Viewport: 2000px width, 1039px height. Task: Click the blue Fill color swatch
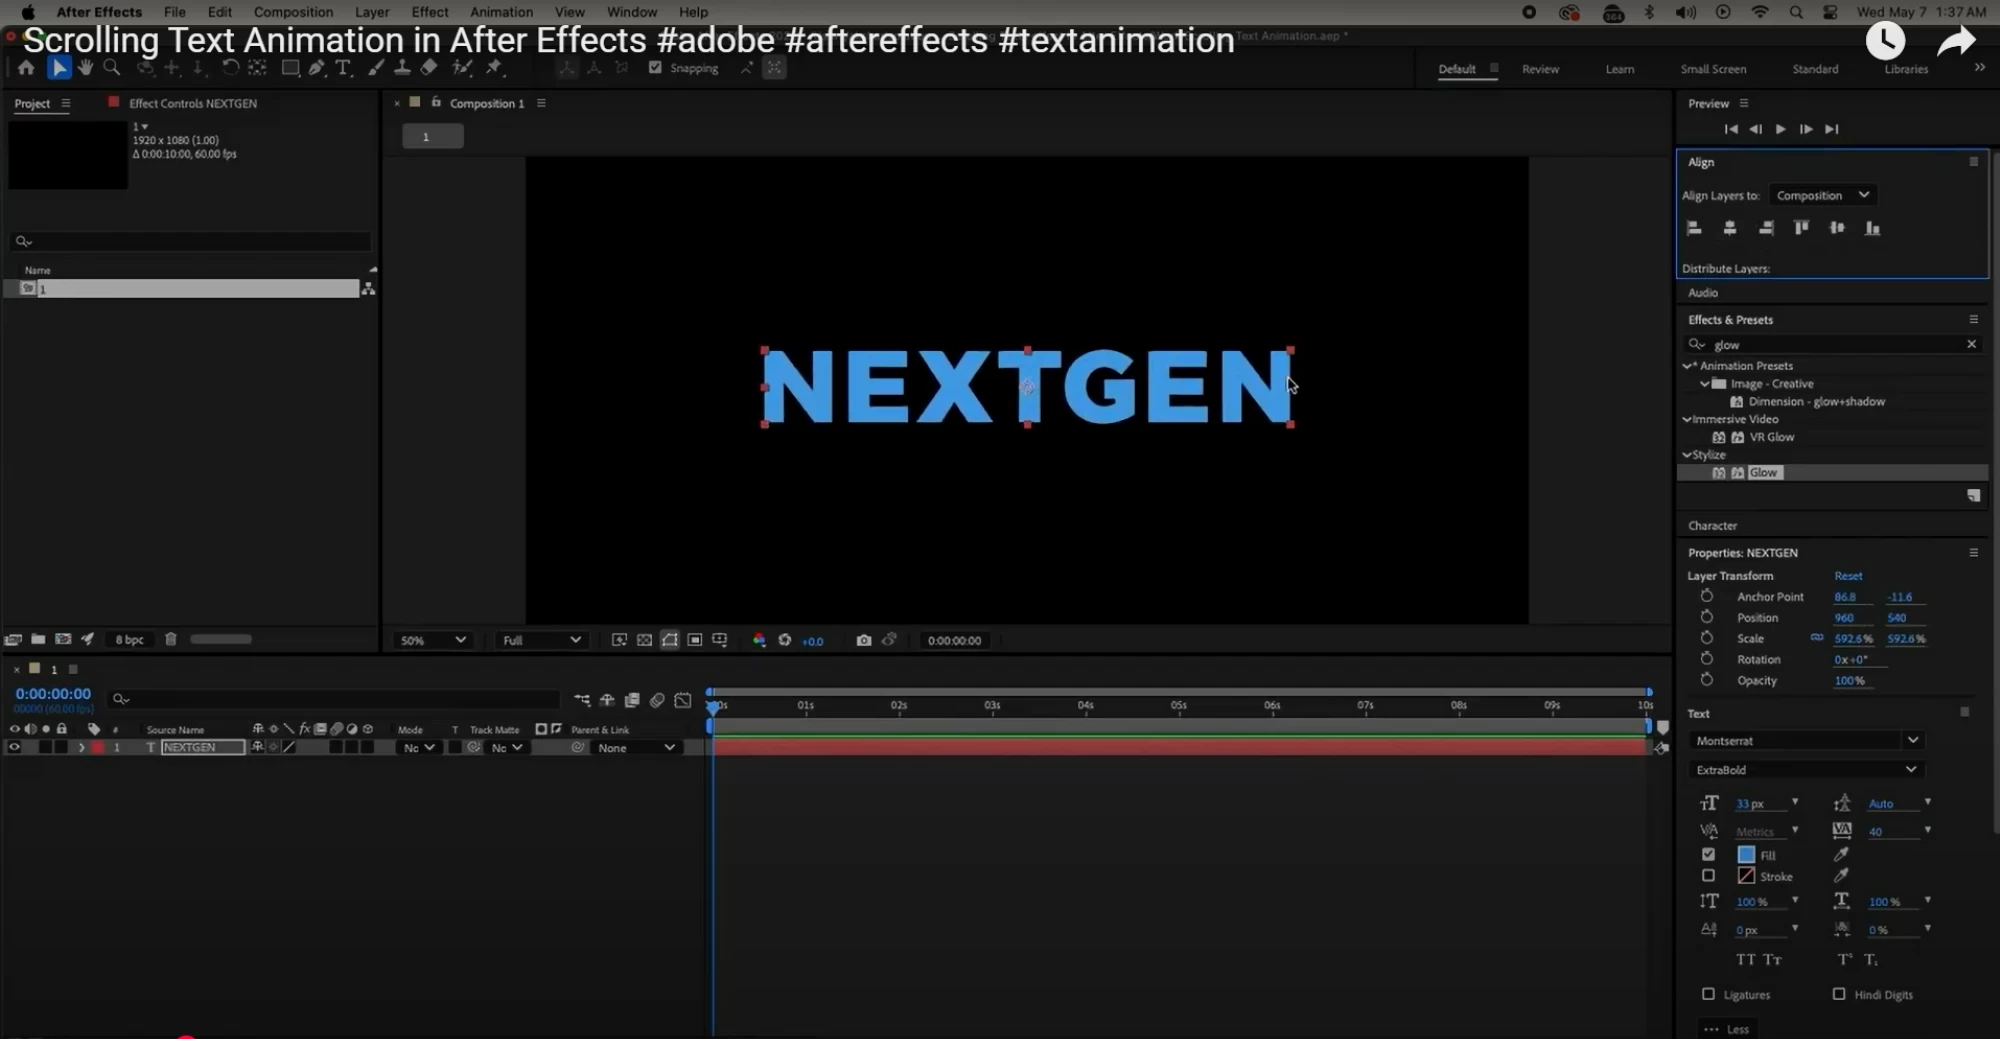coord(1746,855)
